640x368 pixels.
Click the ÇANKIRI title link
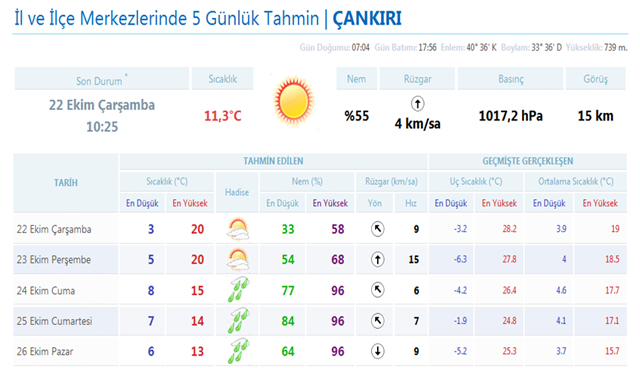coord(367,19)
